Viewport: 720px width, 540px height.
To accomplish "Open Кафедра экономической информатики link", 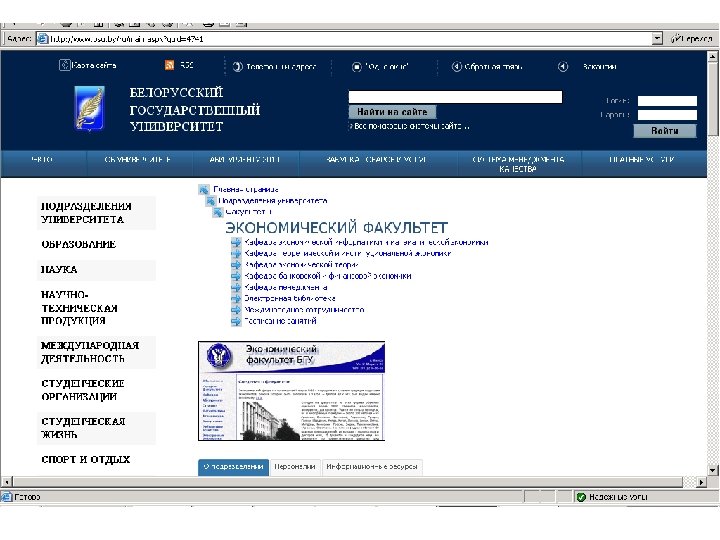I will tap(366, 242).
